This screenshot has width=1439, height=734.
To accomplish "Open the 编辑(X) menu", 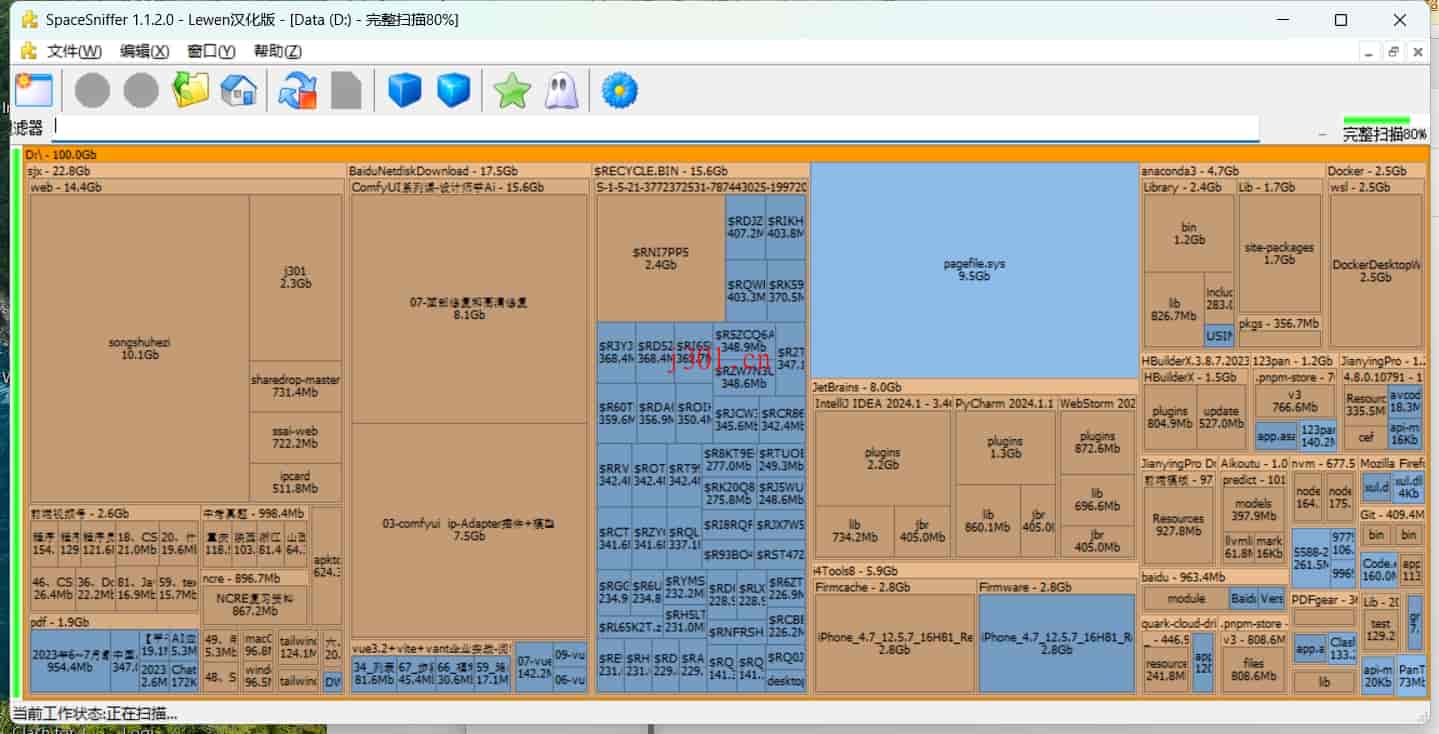I will point(145,51).
